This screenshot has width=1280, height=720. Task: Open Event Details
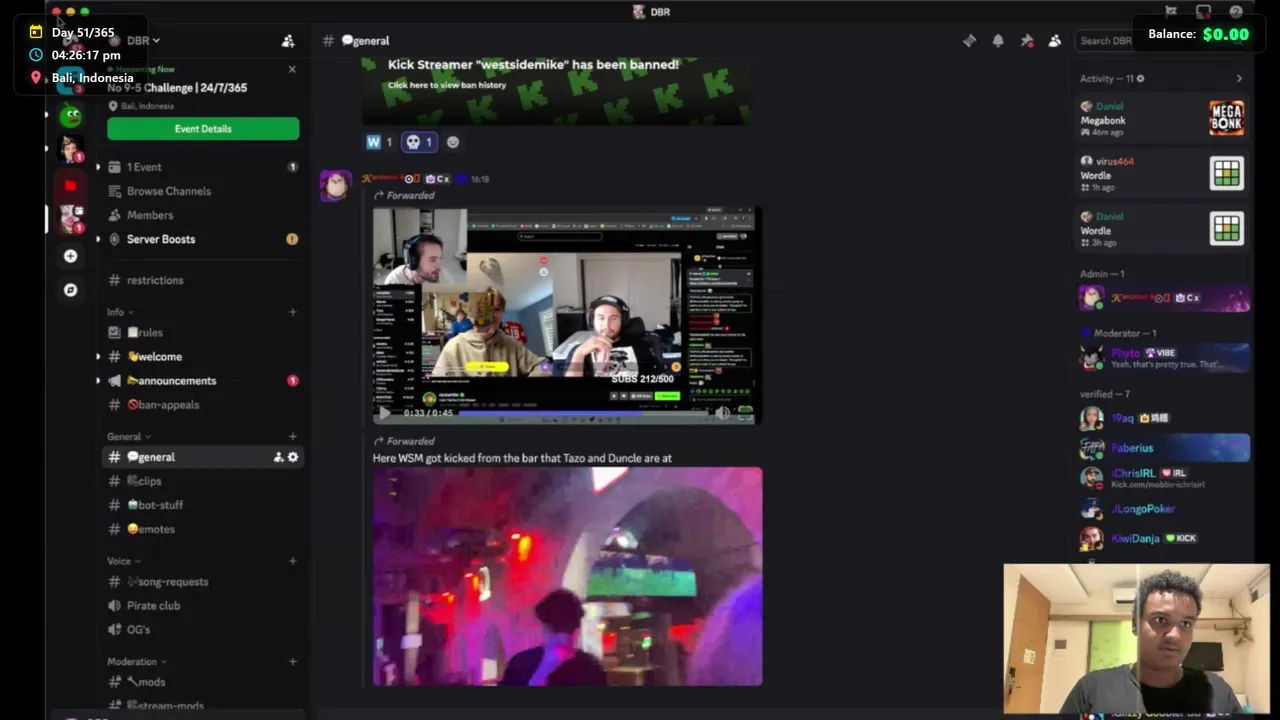203,129
